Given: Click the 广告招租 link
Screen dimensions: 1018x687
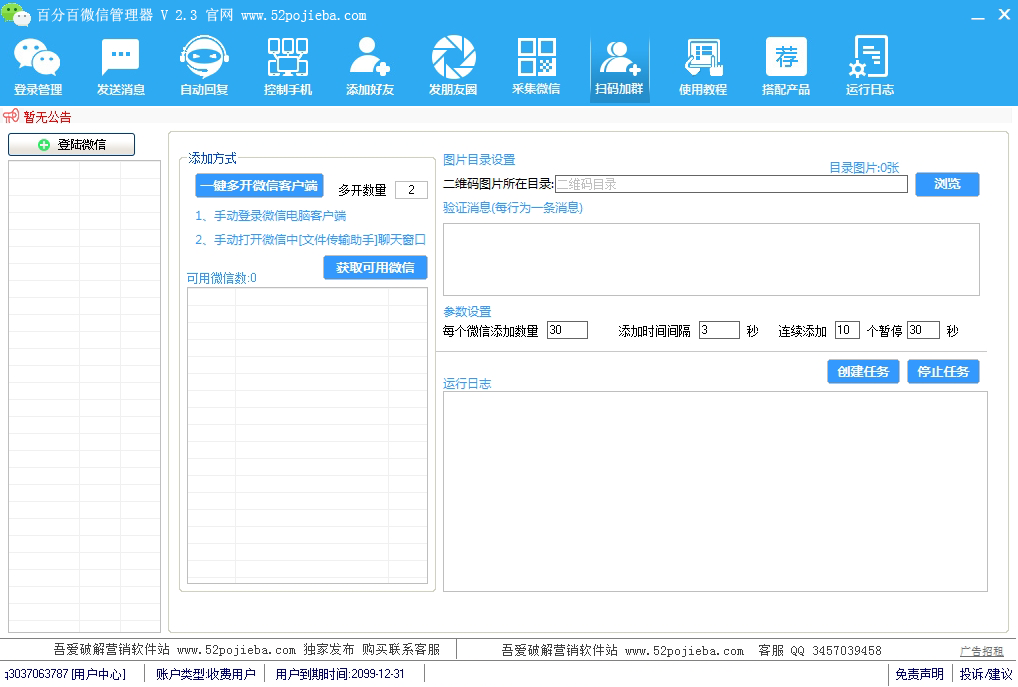Looking at the screenshot, I should [981, 651].
